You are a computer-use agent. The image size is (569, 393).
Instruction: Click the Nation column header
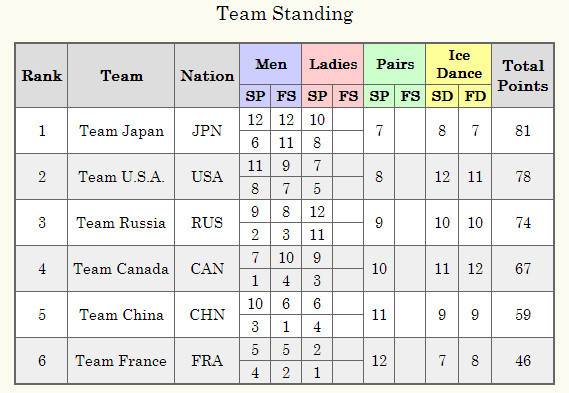pyautogui.click(x=207, y=75)
